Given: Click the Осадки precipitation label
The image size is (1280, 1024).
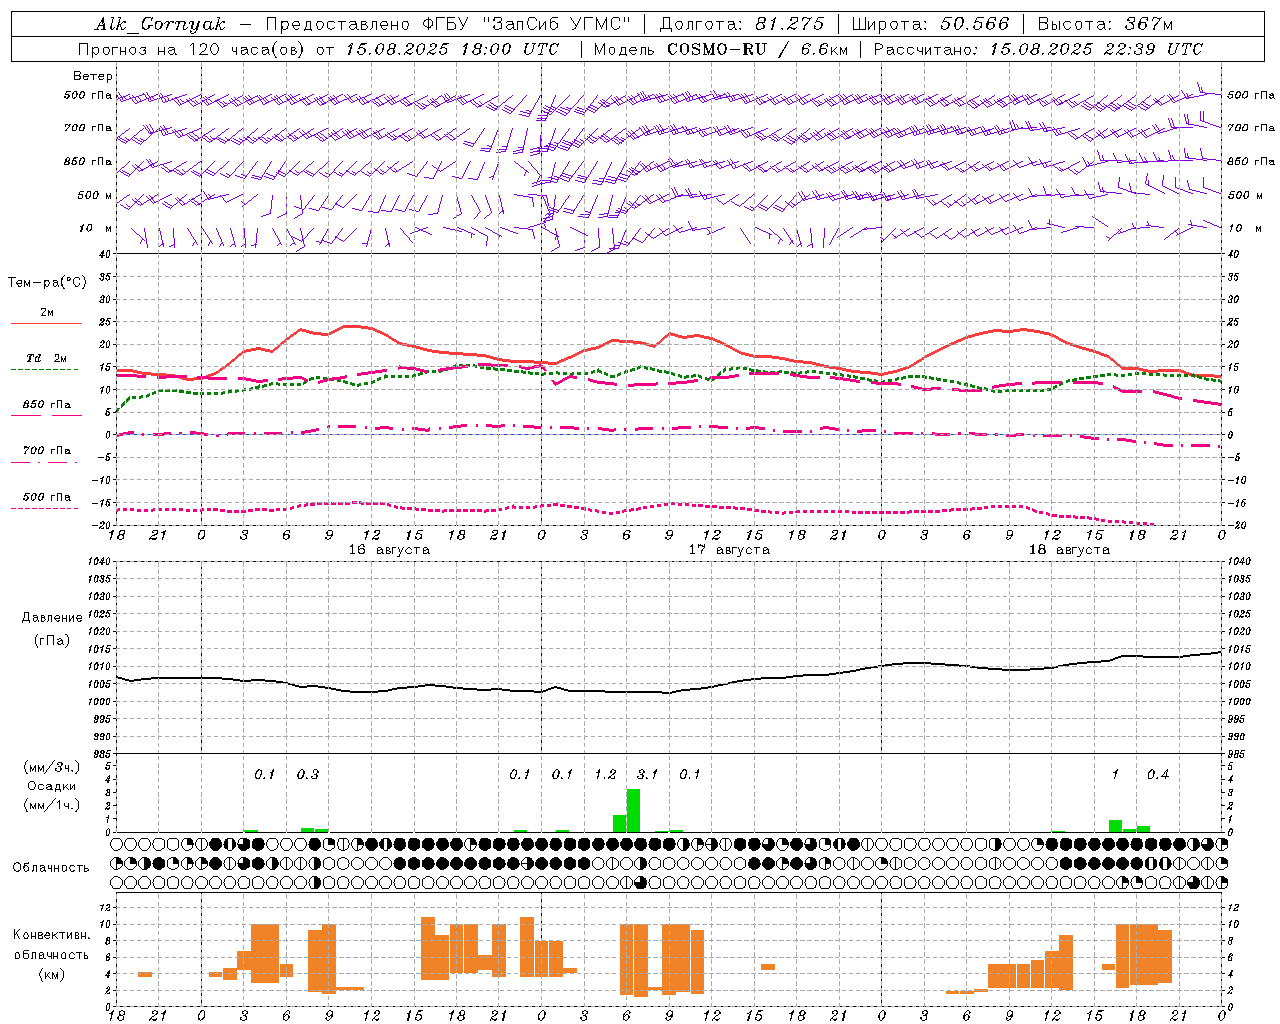Looking at the screenshot, I should pos(52,786).
